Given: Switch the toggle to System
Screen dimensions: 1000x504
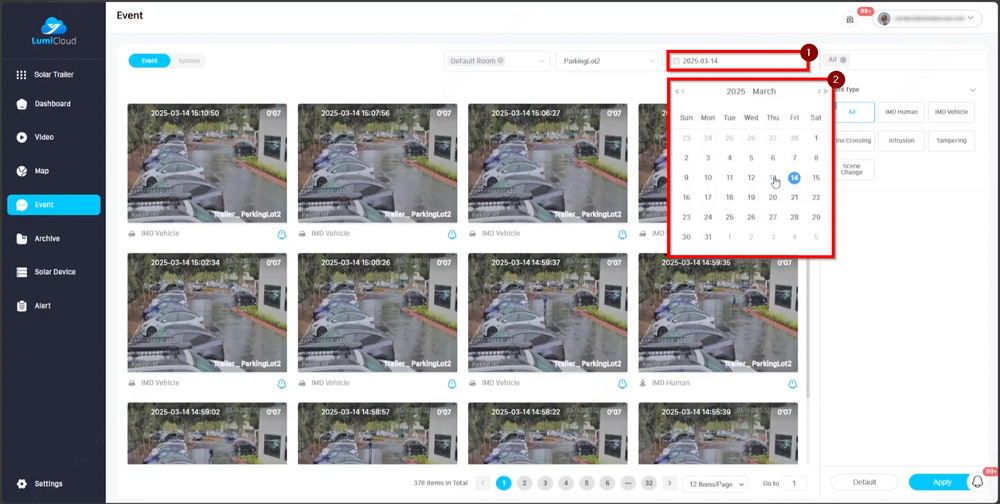Looking at the screenshot, I should [x=189, y=61].
